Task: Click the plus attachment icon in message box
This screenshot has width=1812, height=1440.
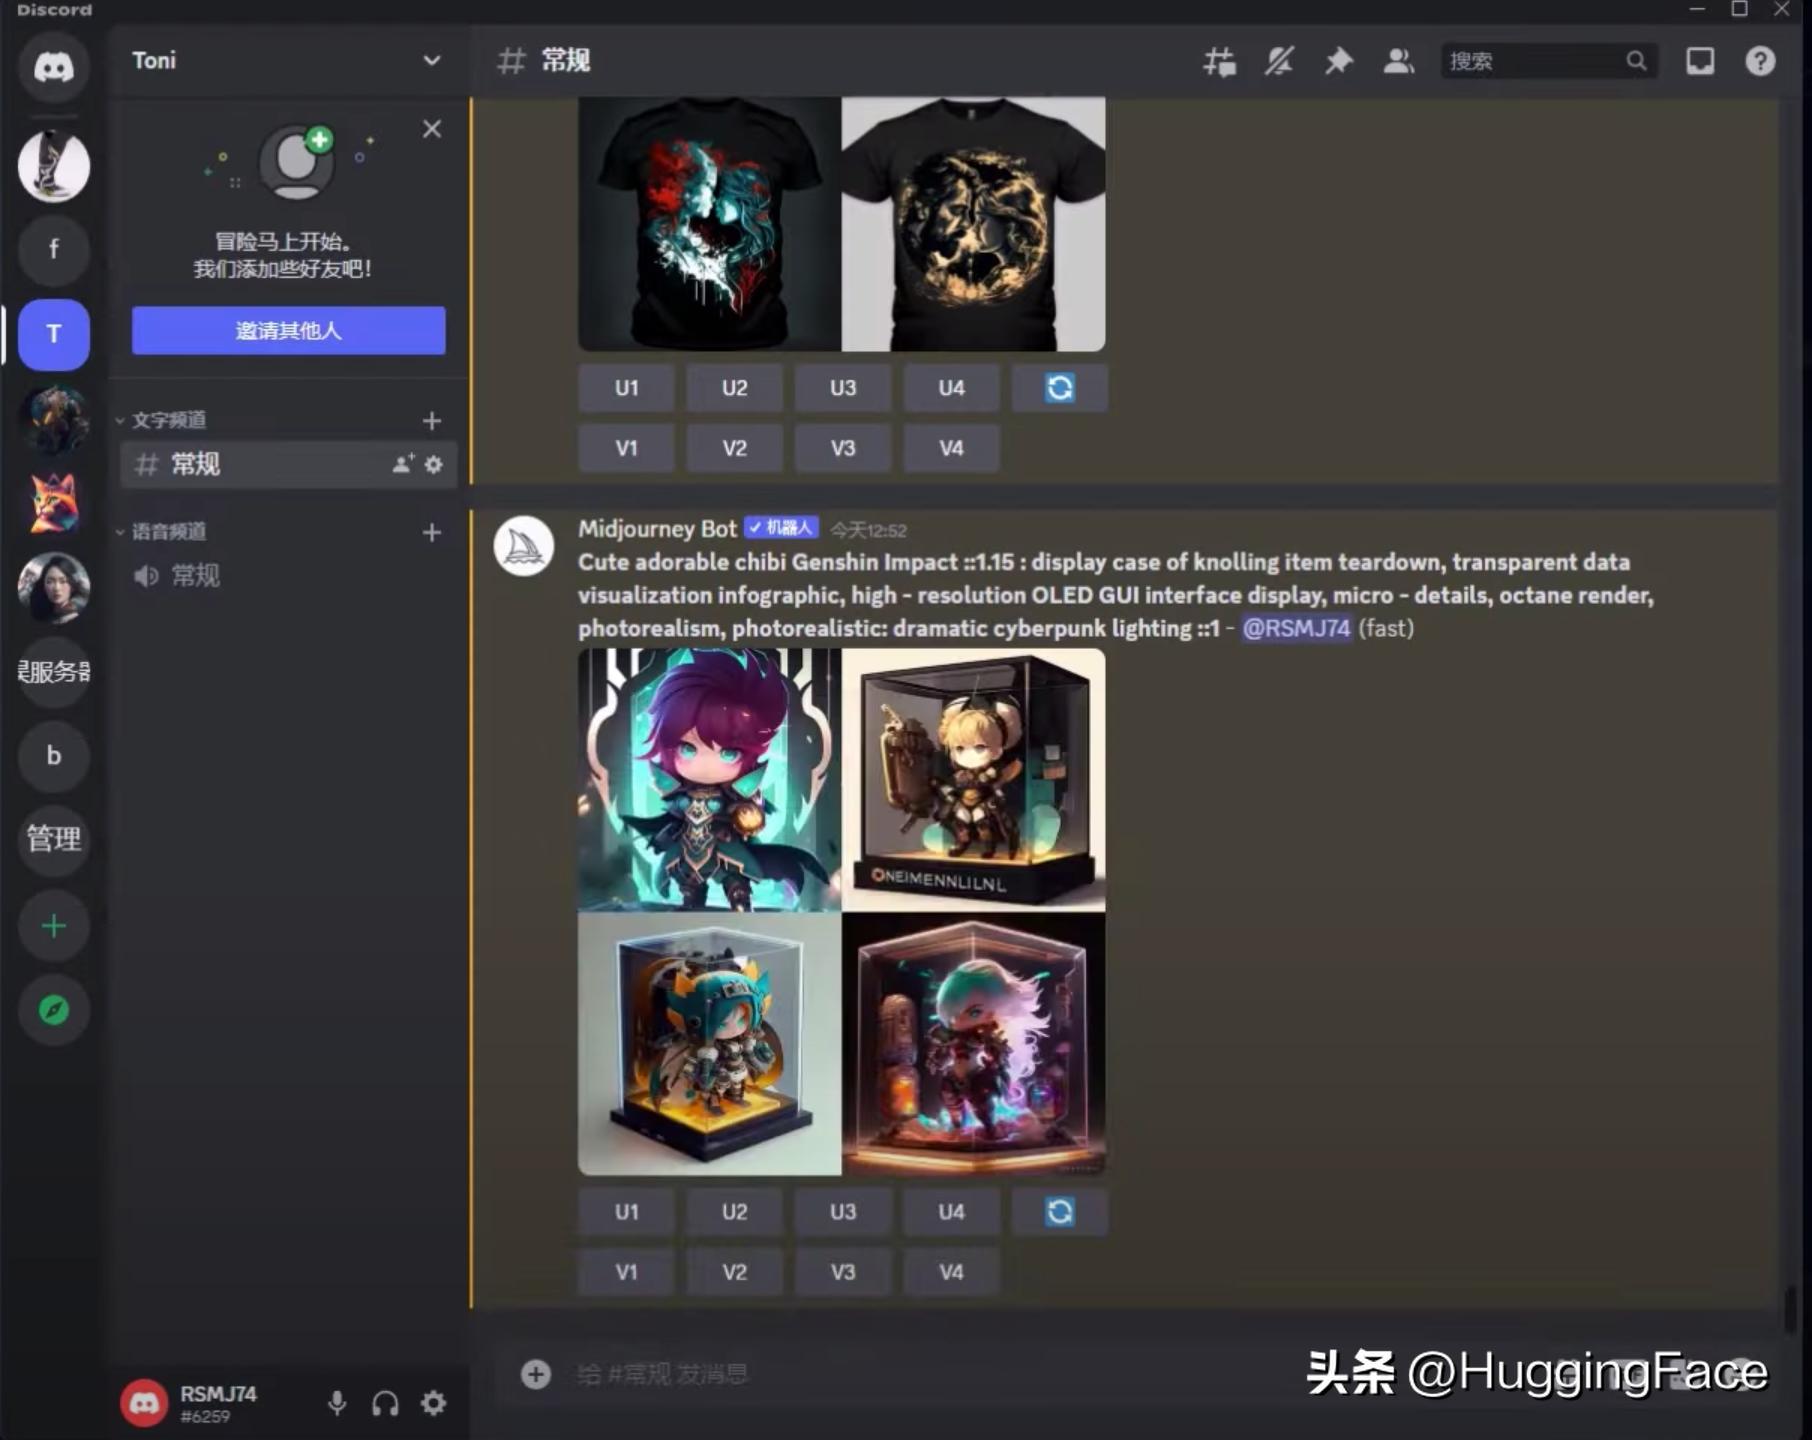Action: (536, 1374)
